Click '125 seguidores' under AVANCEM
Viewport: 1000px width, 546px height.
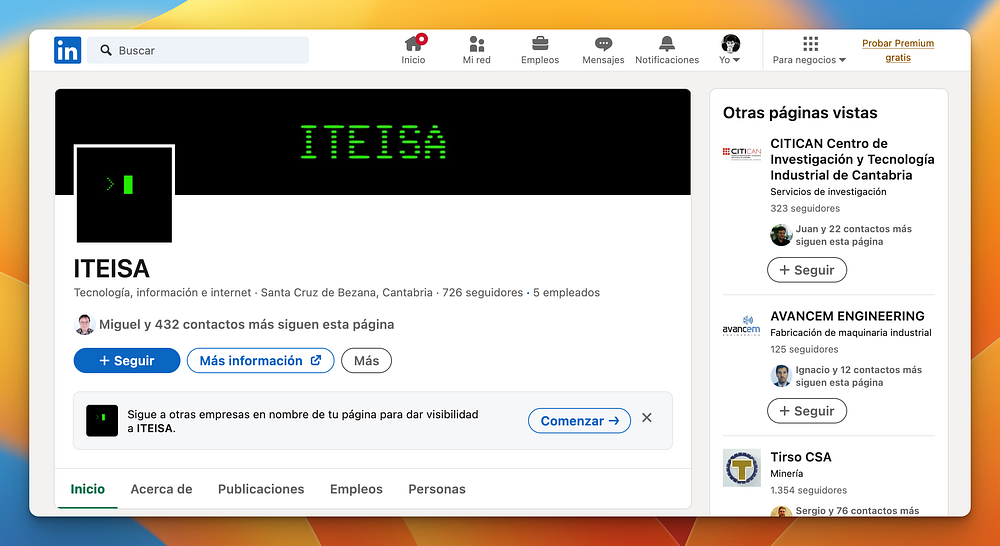coord(804,350)
